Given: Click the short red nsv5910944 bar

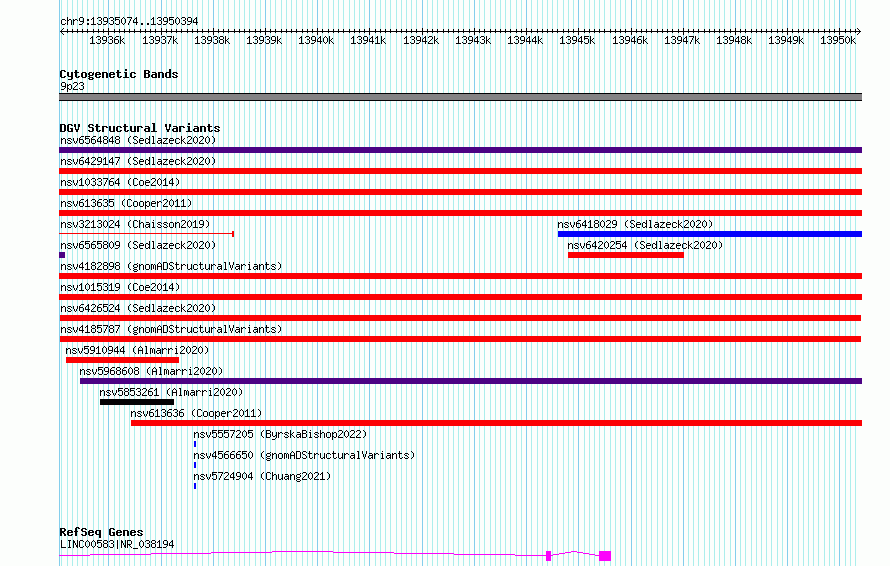Looking at the screenshot, I should coord(123,360).
